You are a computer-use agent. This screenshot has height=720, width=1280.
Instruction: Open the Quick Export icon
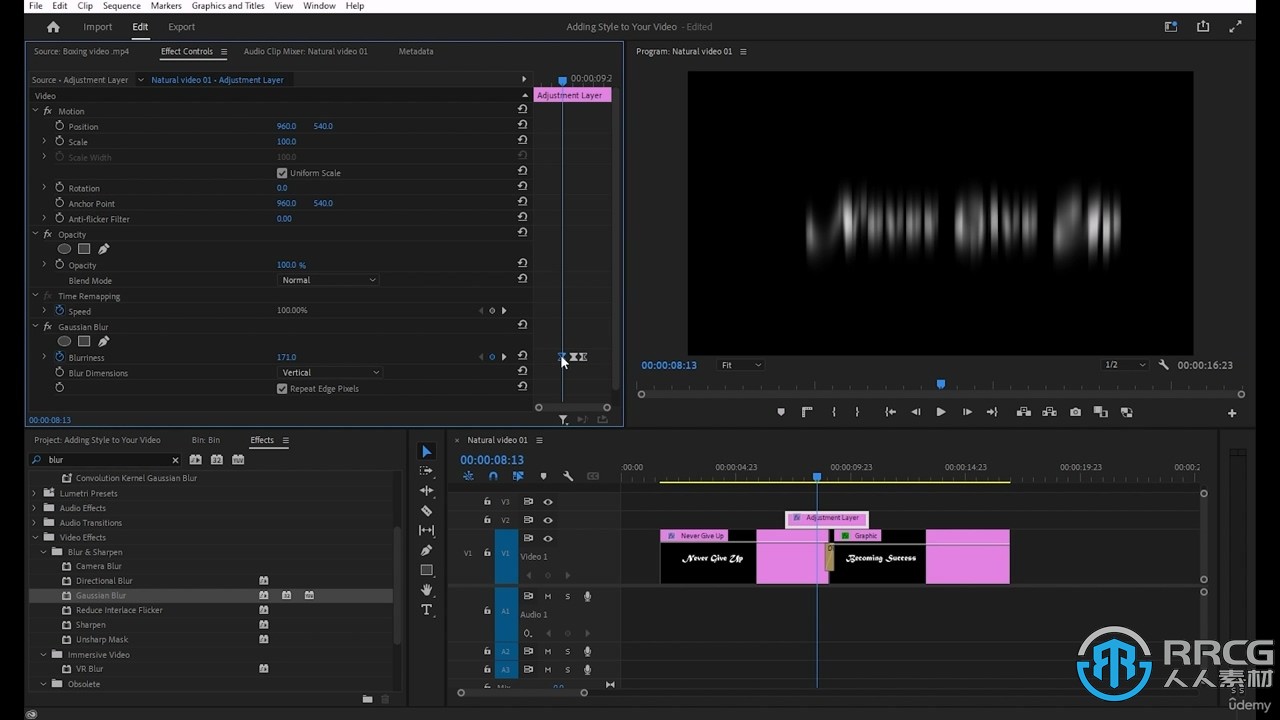(x=1203, y=27)
